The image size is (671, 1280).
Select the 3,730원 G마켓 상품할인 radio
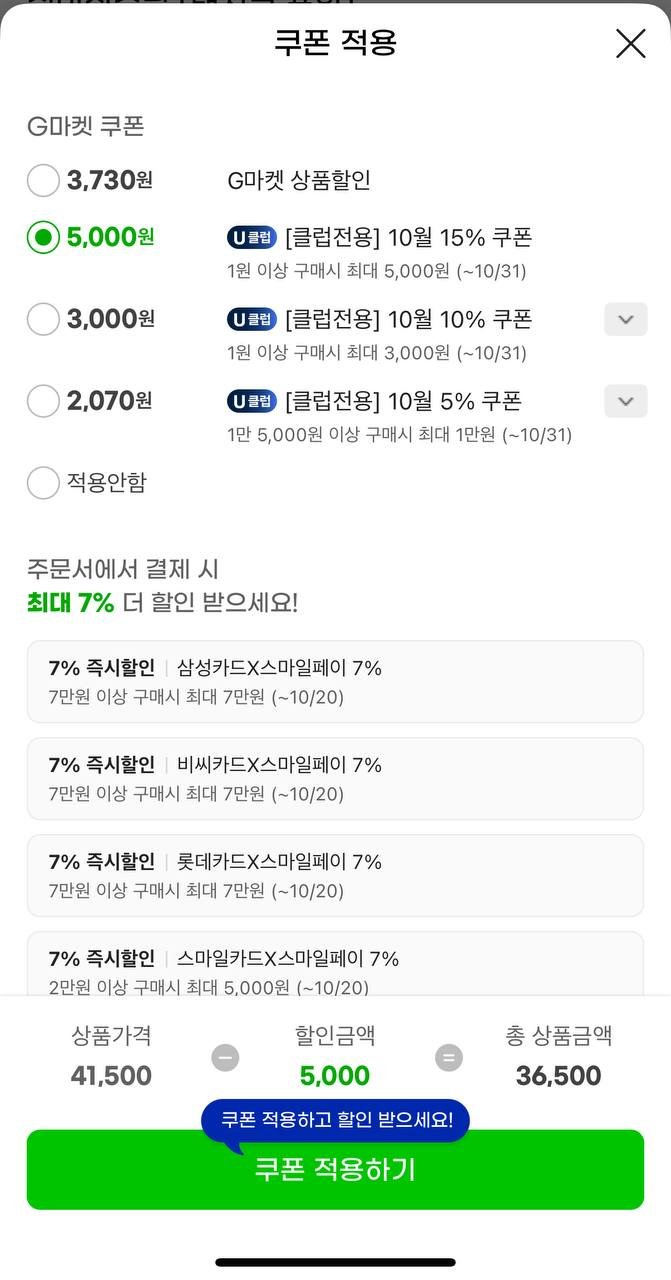pos(43,181)
